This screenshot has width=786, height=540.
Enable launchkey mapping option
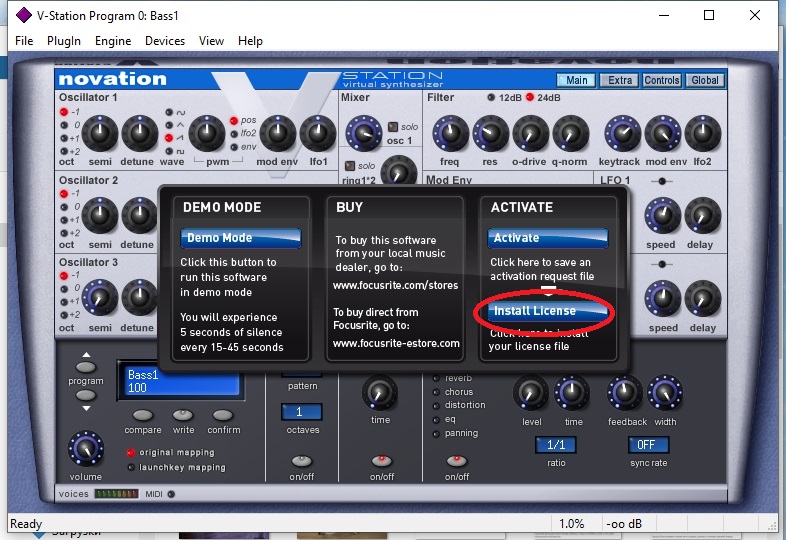tap(131, 467)
